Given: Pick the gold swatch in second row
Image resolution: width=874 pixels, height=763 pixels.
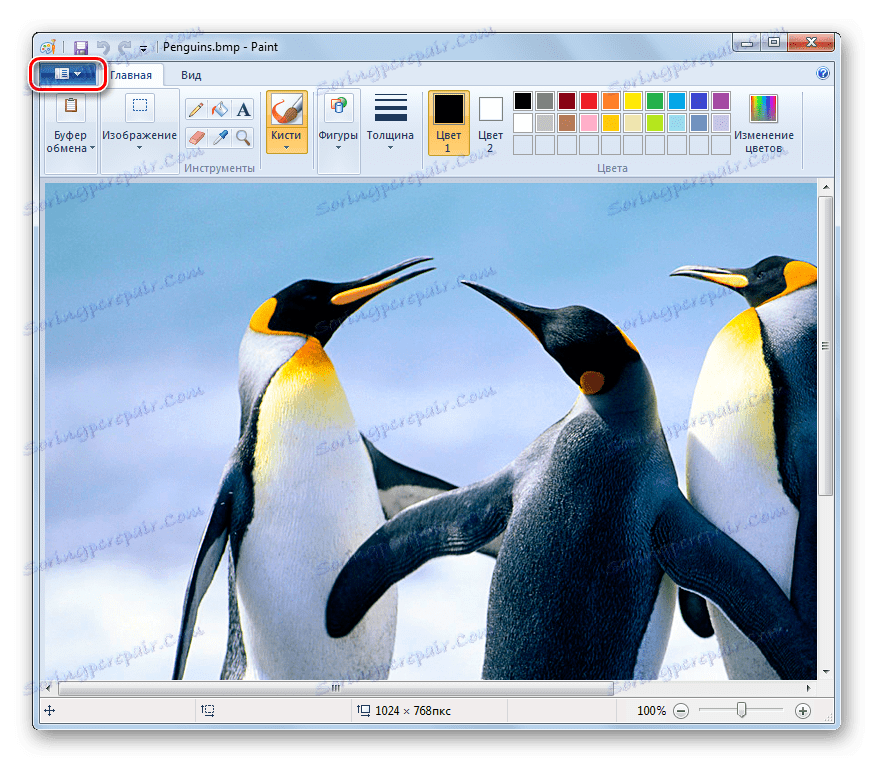Looking at the screenshot, I should tap(611, 123).
